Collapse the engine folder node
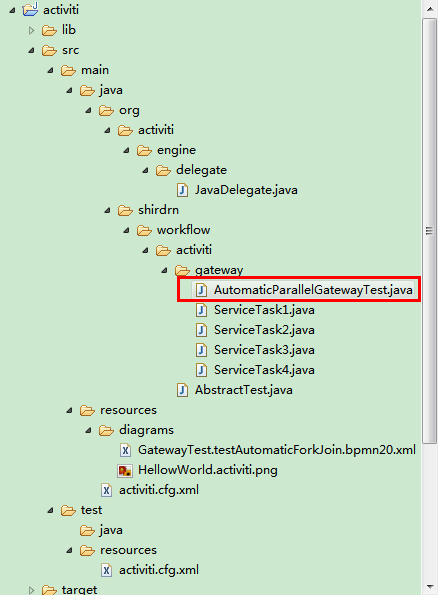Viewport: 445px width, 595px height. 126,151
